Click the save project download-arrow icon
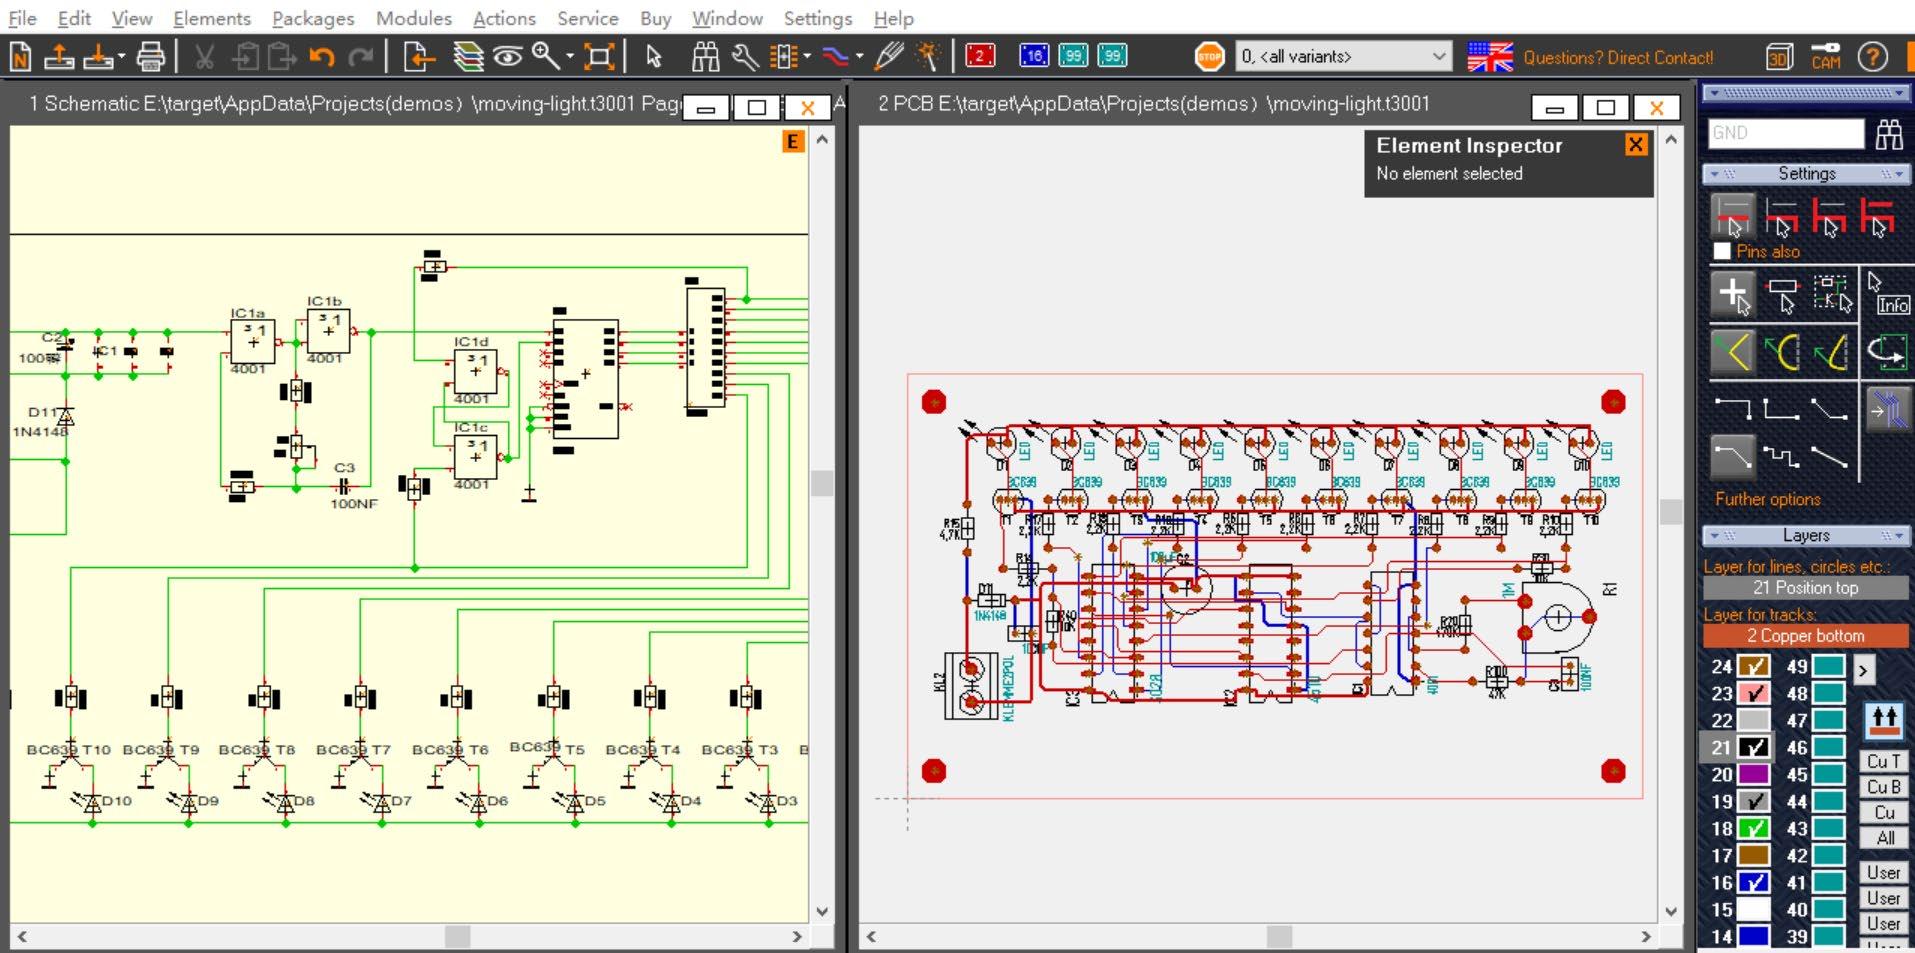Viewport: 1915px width, 953px height. click(x=98, y=57)
